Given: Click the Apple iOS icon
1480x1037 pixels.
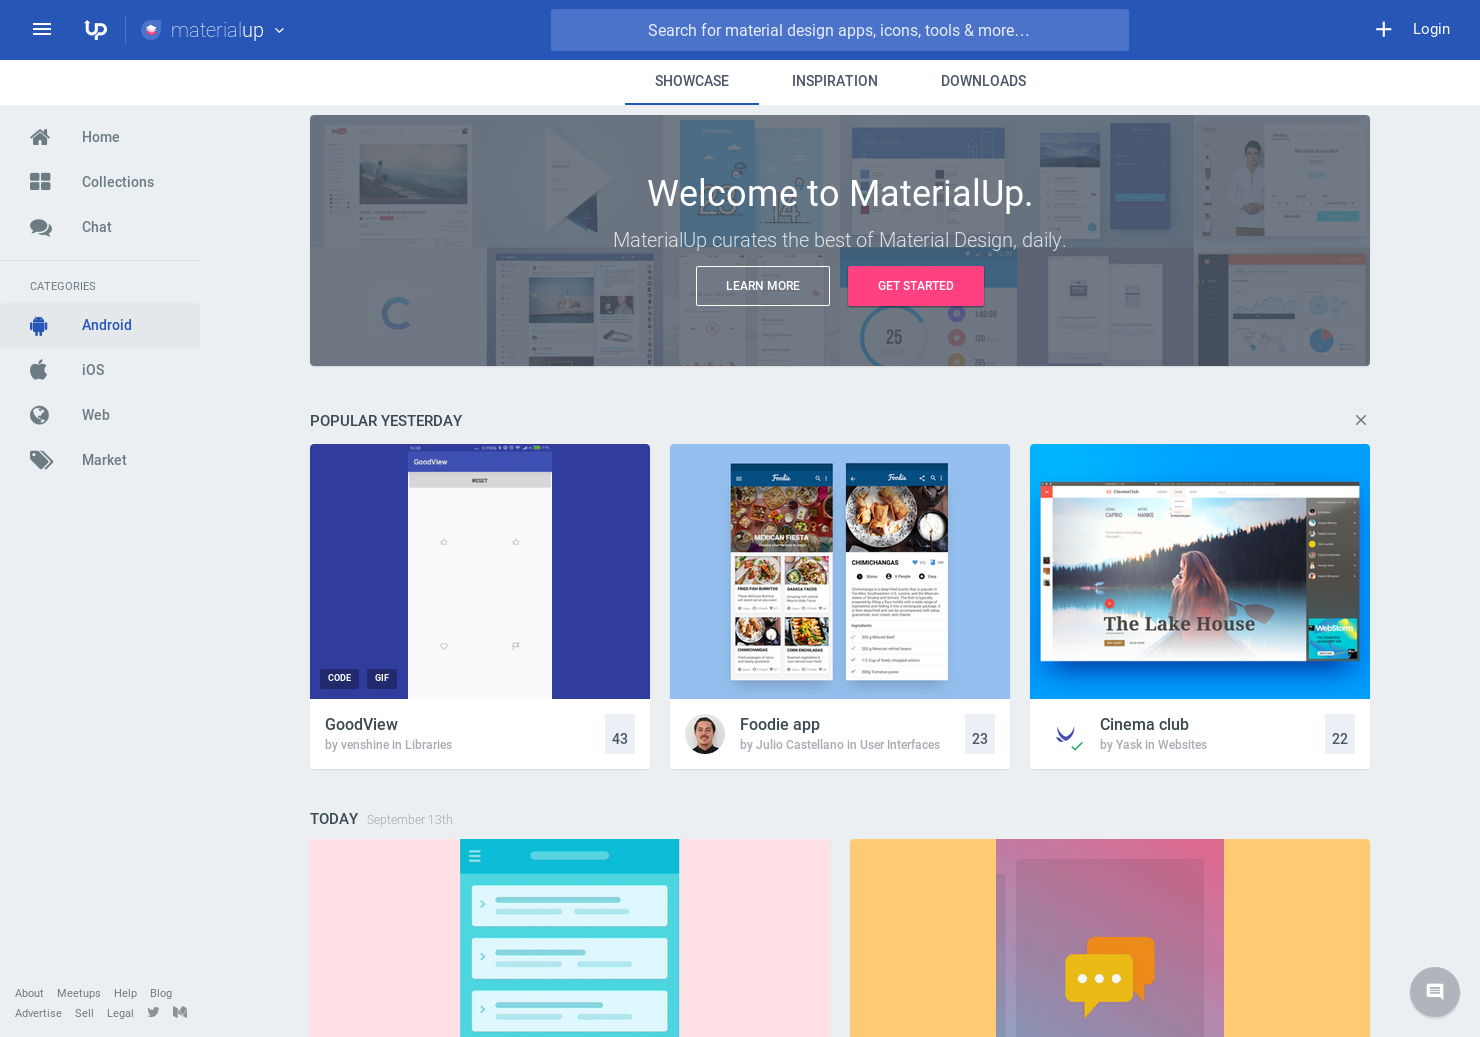Looking at the screenshot, I should (x=39, y=370).
